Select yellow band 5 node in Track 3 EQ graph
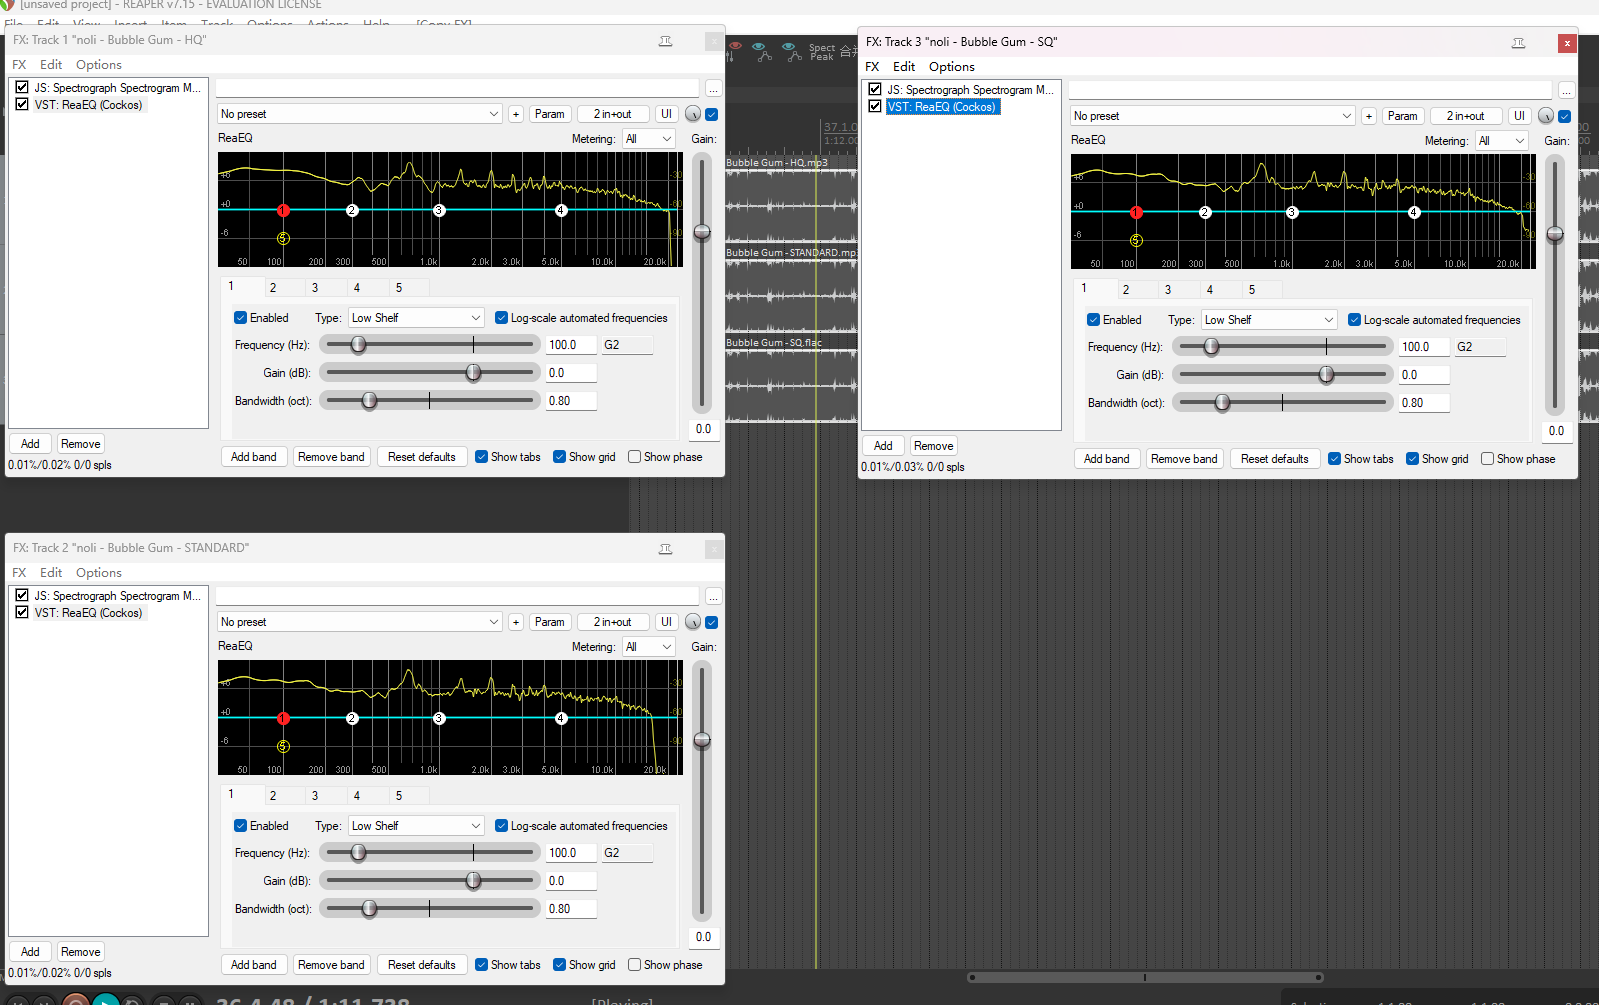This screenshot has height=1005, width=1599. click(1136, 240)
